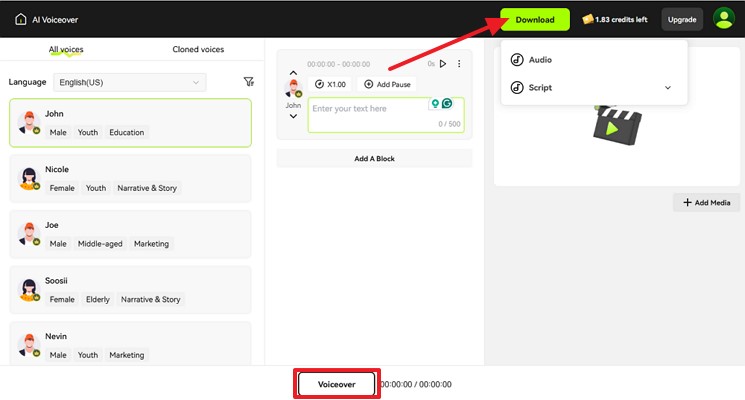Click Nicole's avatar in voice list
Viewport: 745px width, 400px height.
click(x=29, y=178)
